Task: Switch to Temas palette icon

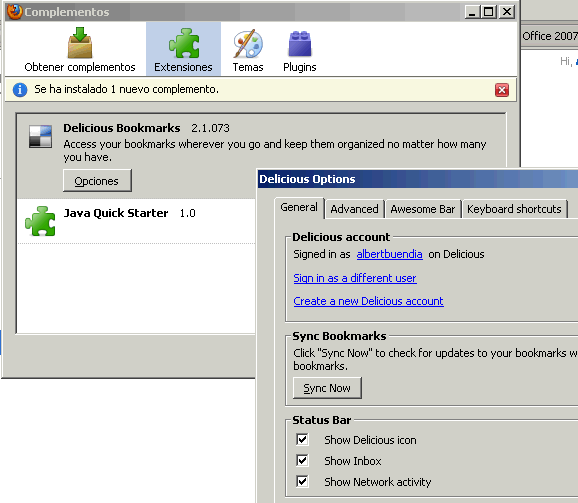Action: tap(248, 44)
